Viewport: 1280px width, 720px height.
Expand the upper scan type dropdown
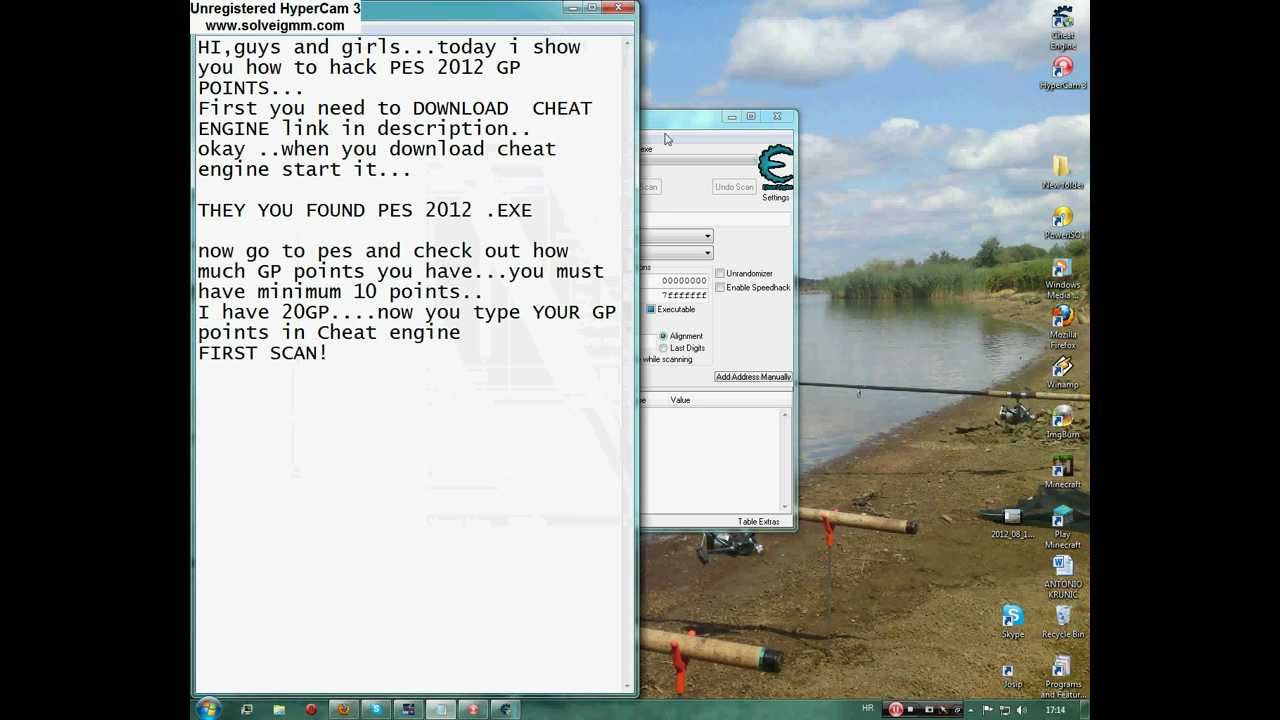[x=707, y=236]
